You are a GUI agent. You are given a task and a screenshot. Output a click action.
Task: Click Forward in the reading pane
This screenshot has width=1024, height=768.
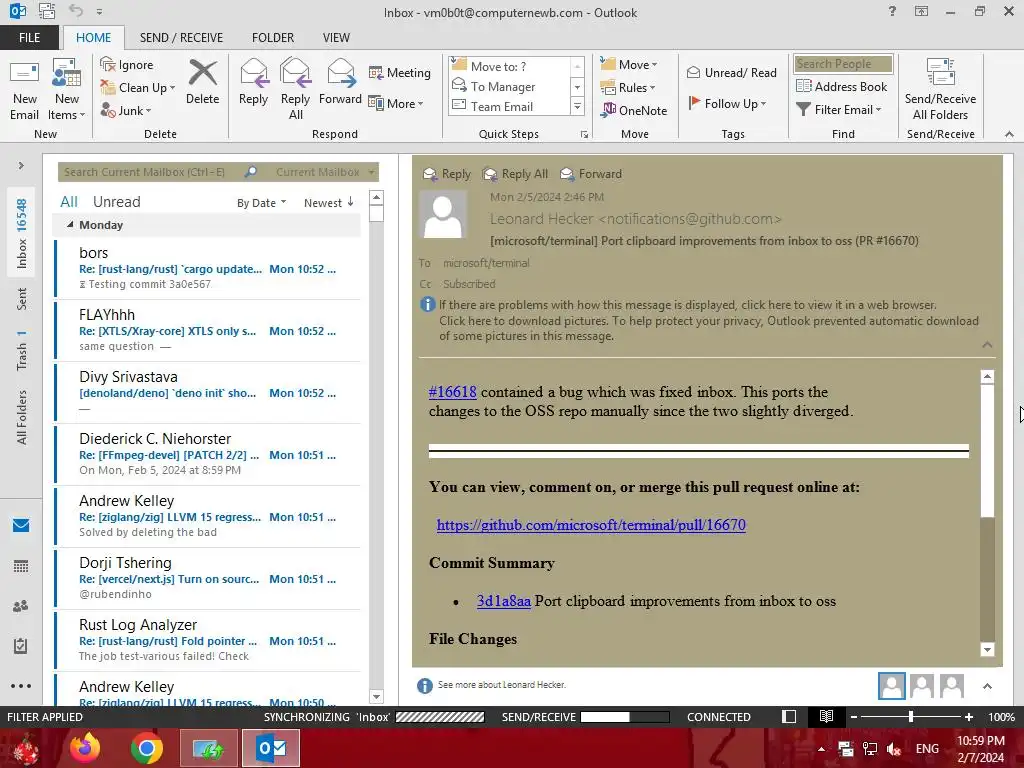590,174
